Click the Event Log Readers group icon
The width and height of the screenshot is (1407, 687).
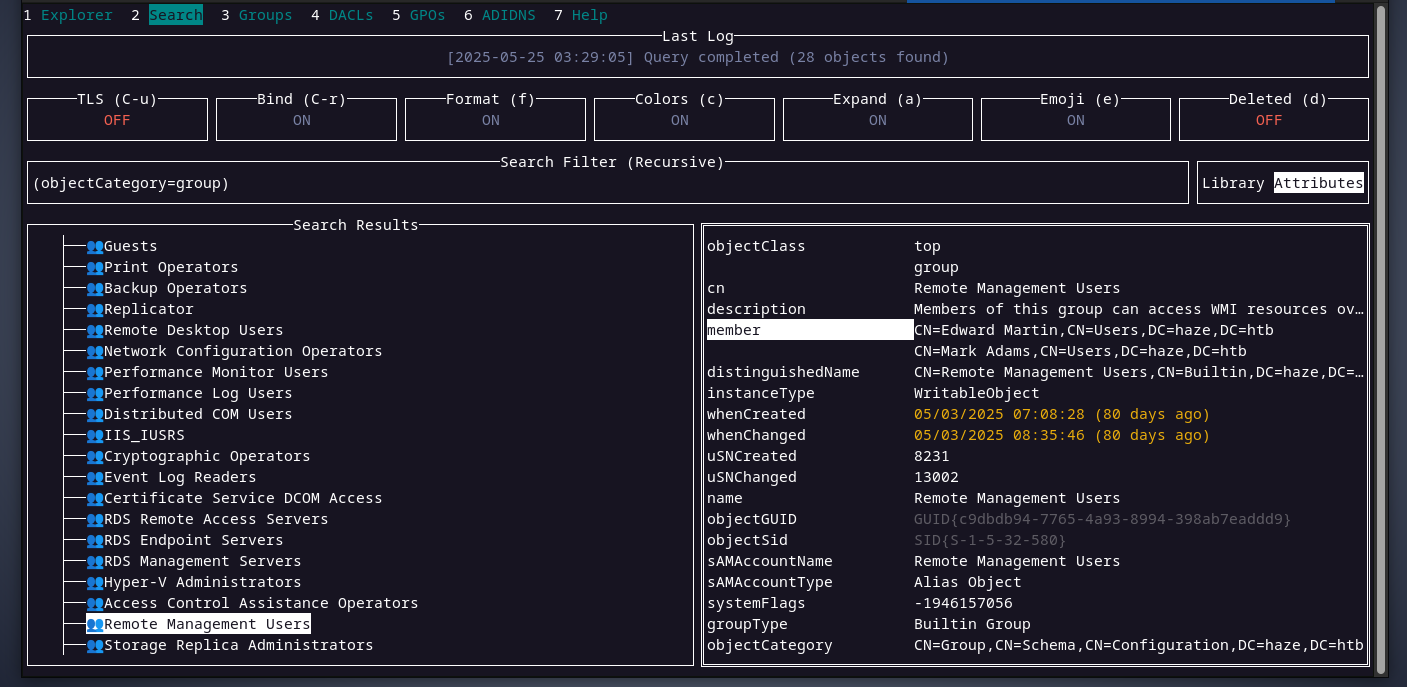(x=95, y=477)
